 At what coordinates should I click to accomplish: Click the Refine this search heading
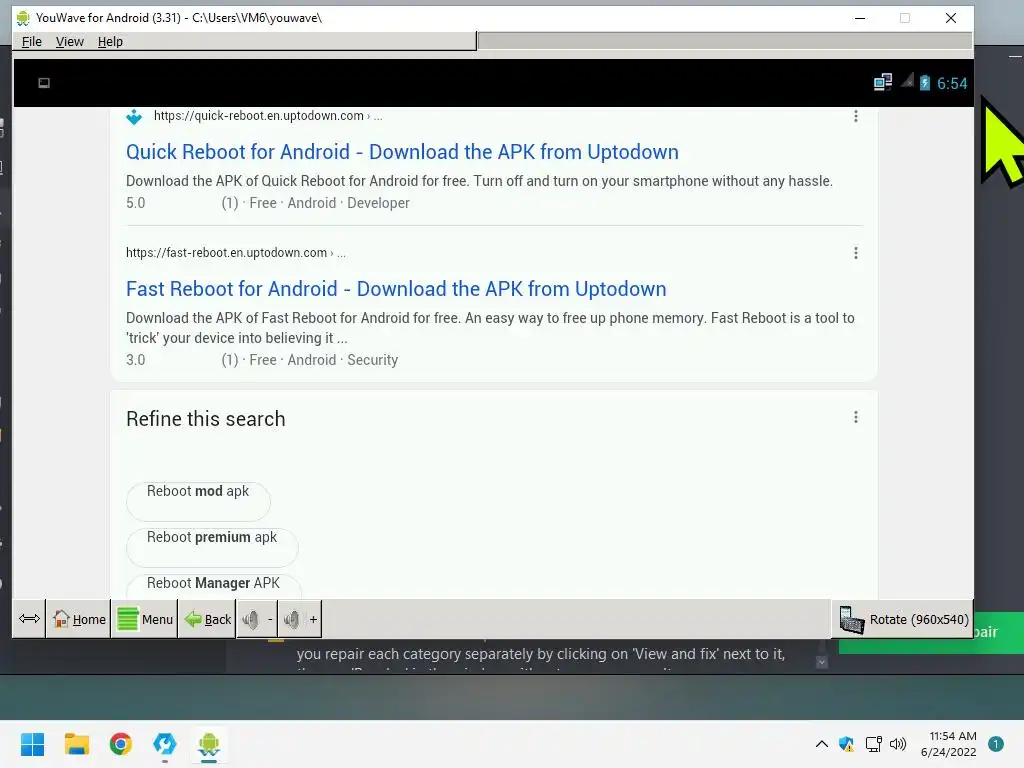coord(206,419)
